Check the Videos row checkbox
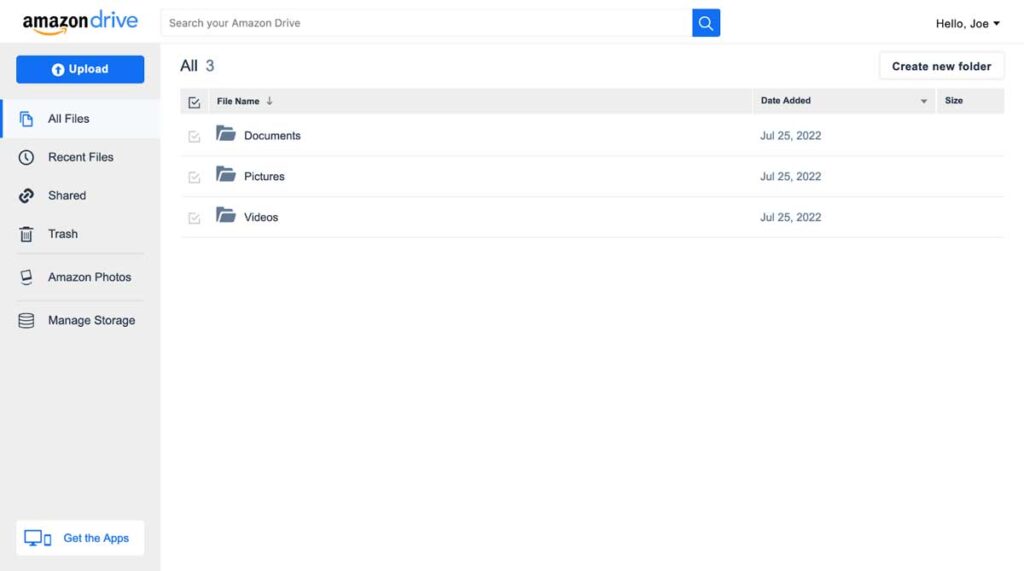Viewport: 1024px width, 571px height. click(194, 218)
